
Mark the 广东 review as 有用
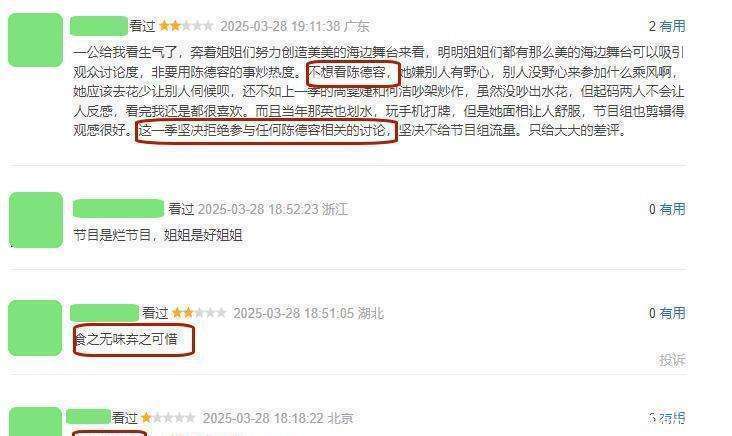672,26
